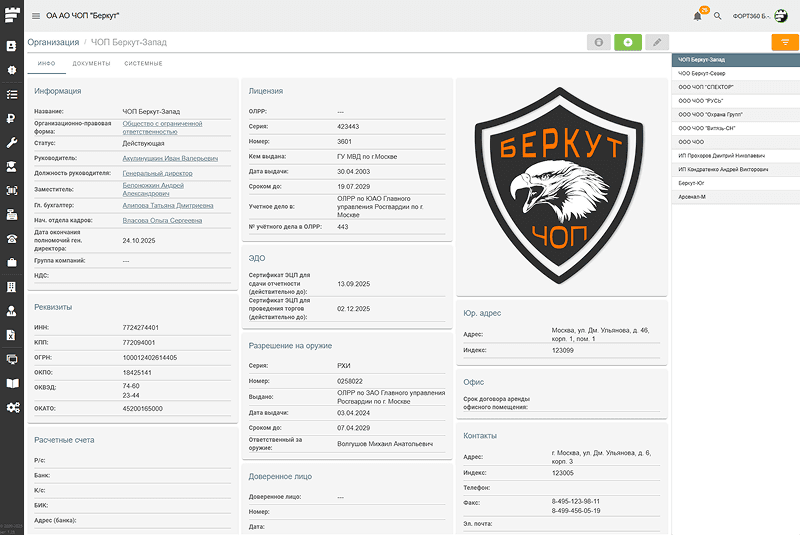
Task: Switch to the Системные tab
Action: 143,63
